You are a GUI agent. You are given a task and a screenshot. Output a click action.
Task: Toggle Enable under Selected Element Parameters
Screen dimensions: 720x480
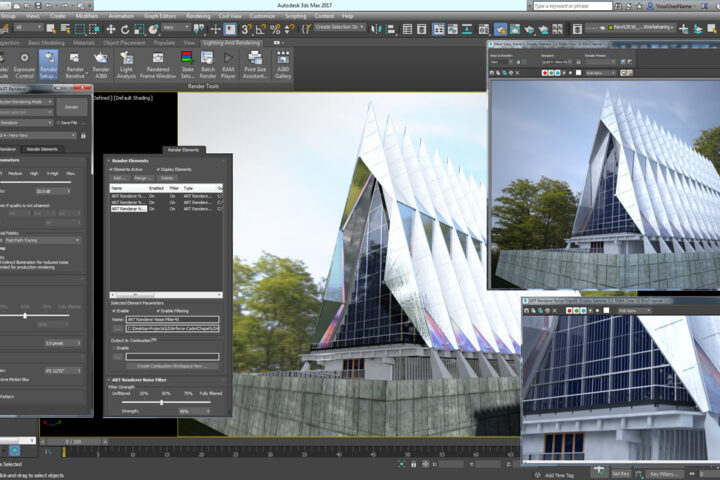(114, 311)
